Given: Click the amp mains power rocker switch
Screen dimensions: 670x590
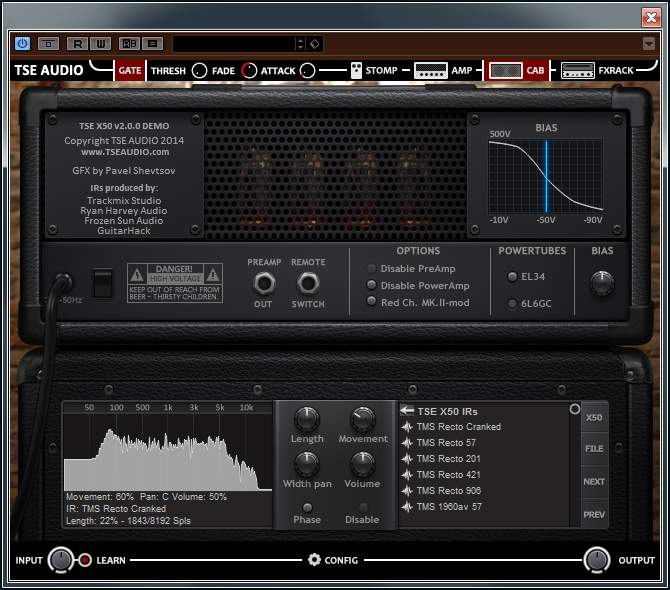Looking at the screenshot, I should coord(102,284).
